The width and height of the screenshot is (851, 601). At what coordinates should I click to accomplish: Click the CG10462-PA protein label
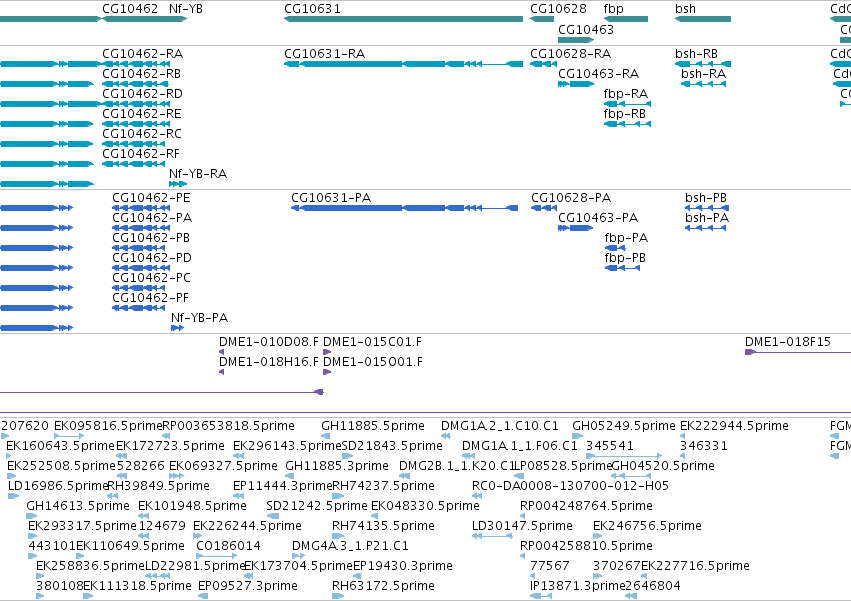152,218
